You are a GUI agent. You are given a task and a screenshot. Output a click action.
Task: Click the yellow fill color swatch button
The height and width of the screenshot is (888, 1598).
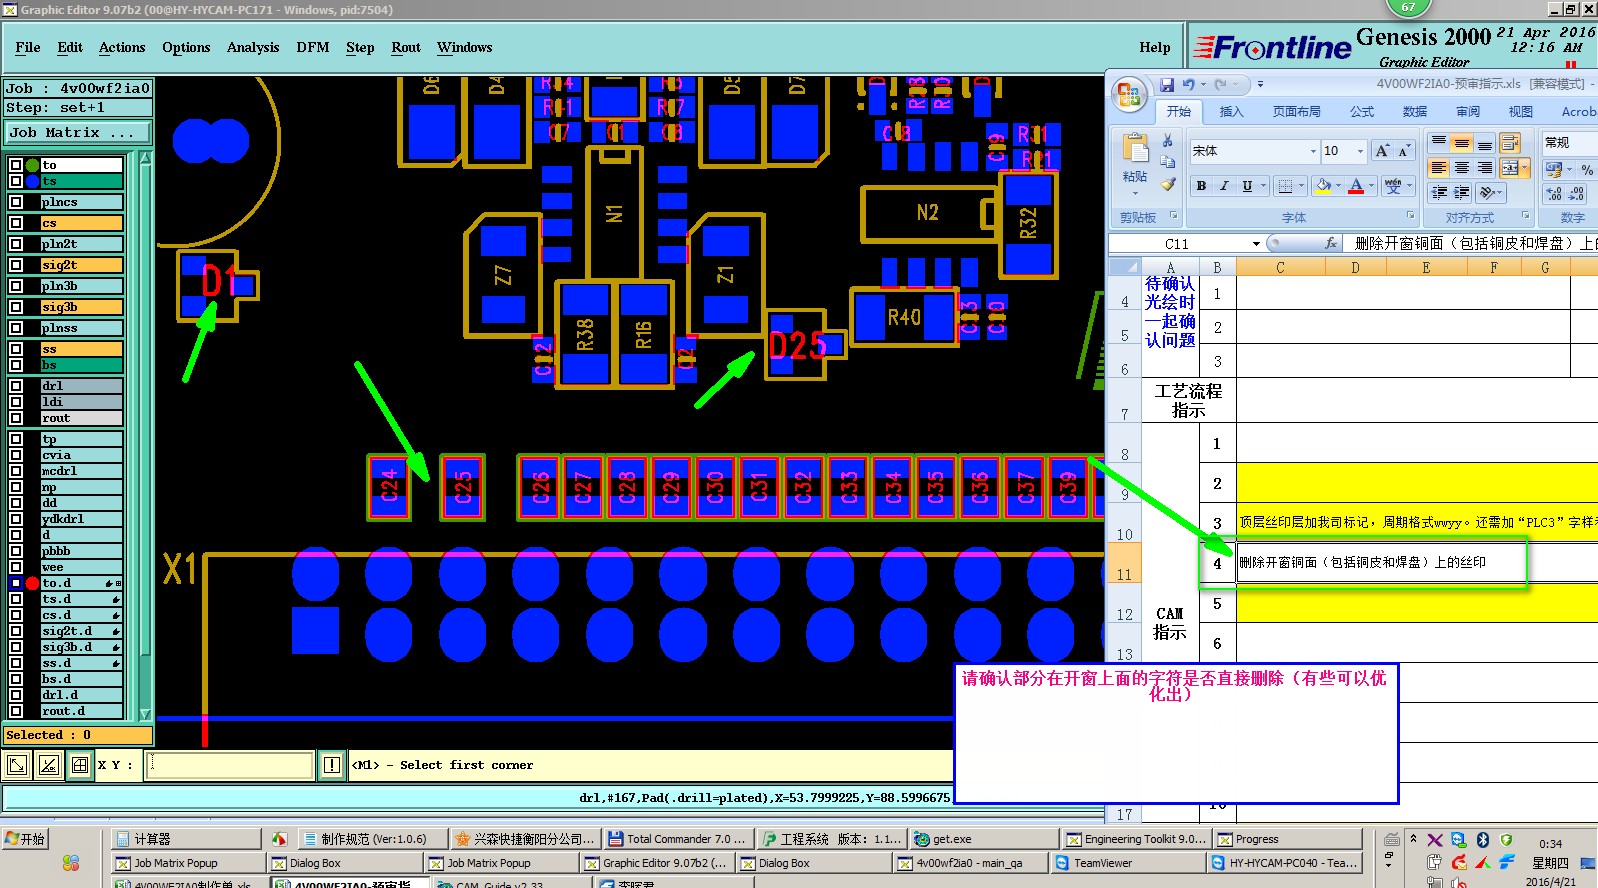1323,186
